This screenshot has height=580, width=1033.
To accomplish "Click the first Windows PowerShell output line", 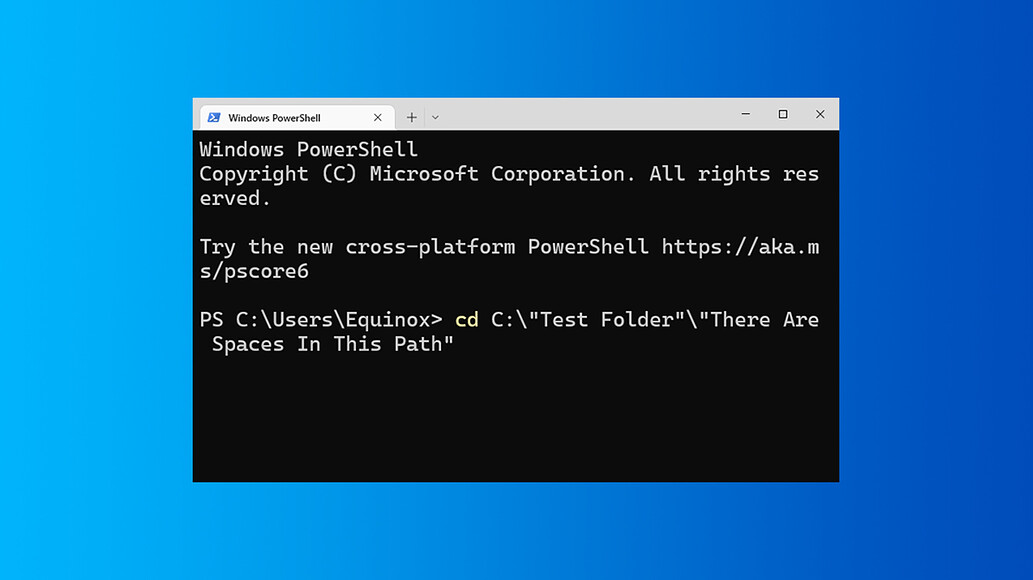I will pos(308,150).
